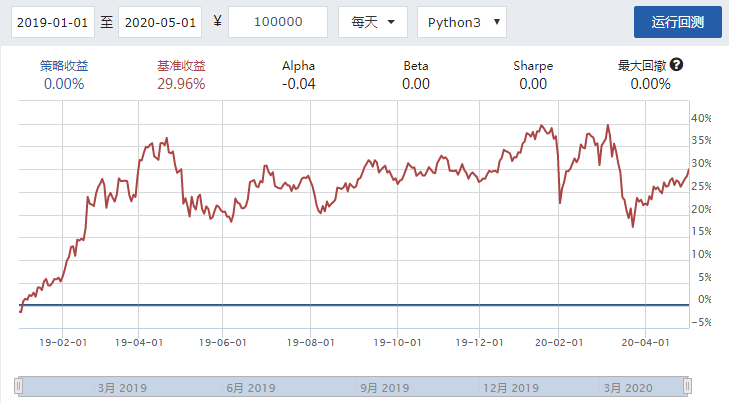Screen dimensions: 729x403
Task: Run the backtest with 运行回测 button
Action: pos(677,21)
